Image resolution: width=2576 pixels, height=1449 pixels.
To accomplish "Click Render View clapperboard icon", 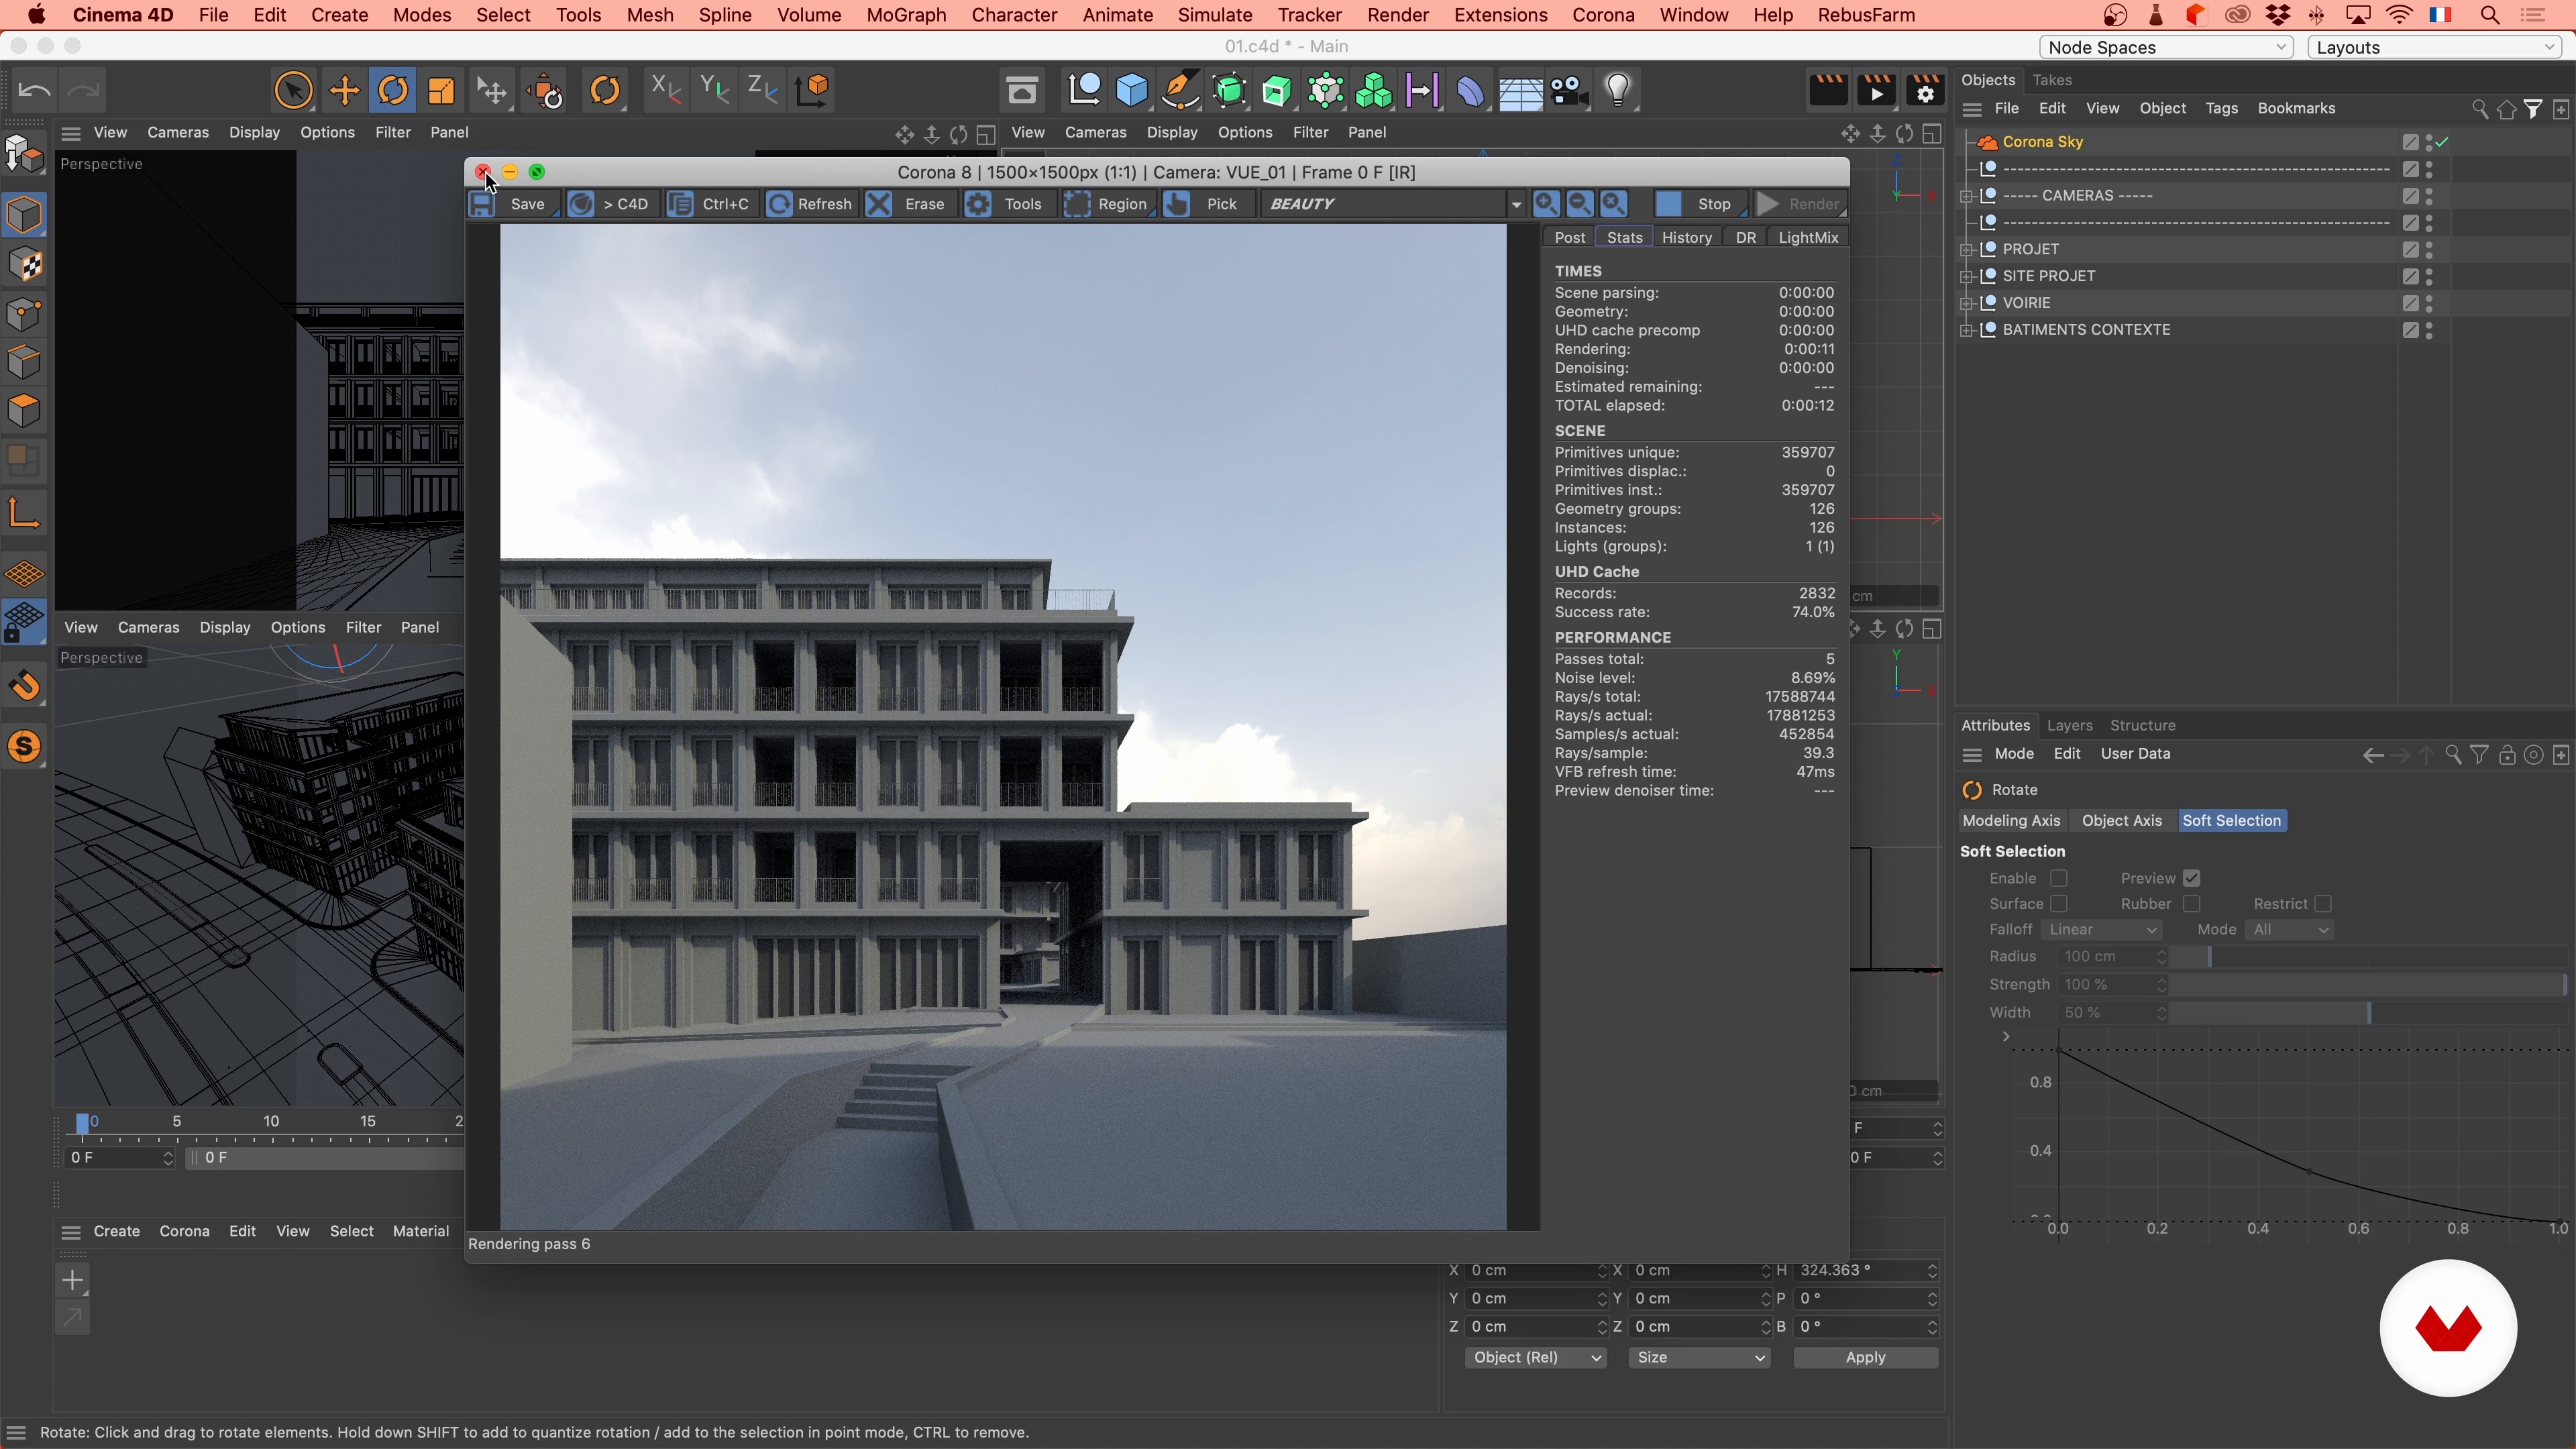I will (1828, 91).
